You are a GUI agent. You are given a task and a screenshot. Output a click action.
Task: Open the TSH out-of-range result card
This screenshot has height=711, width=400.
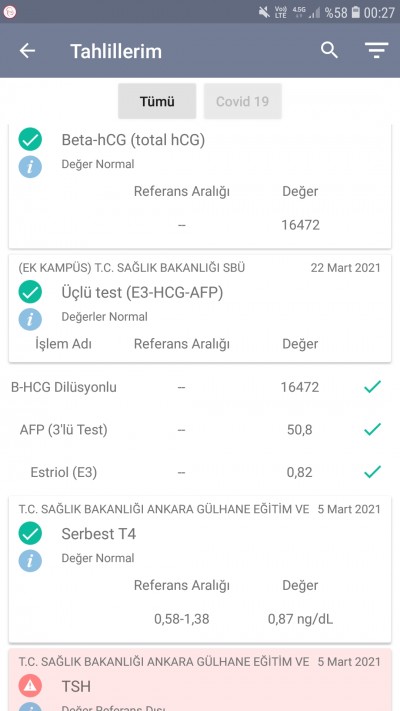200,680
